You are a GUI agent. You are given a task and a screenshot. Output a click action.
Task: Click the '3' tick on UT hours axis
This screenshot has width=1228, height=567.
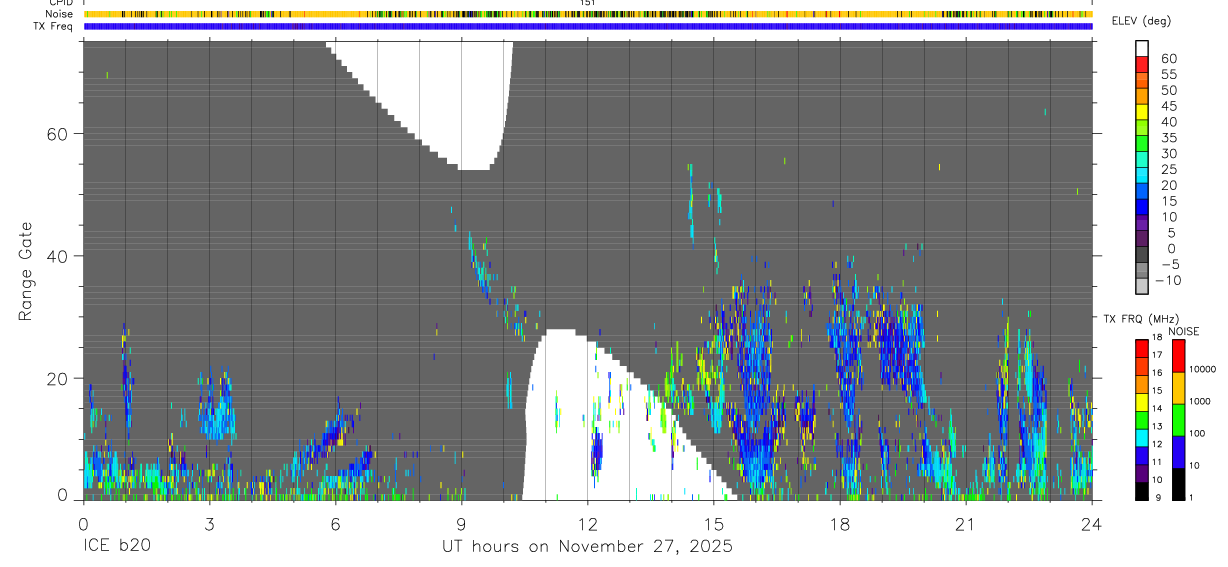(209, 524)
